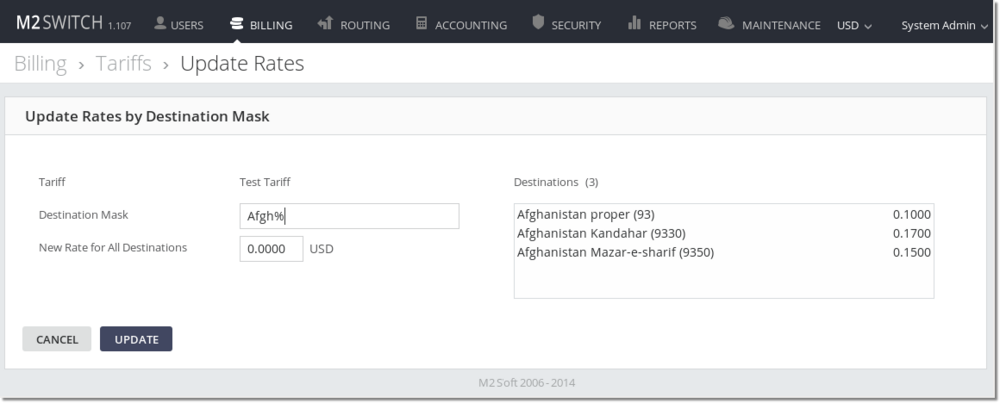The width and height of the screenshot is (1000, 403).
Task: Click the Accounting calculator icon
Action: point(421,23)
